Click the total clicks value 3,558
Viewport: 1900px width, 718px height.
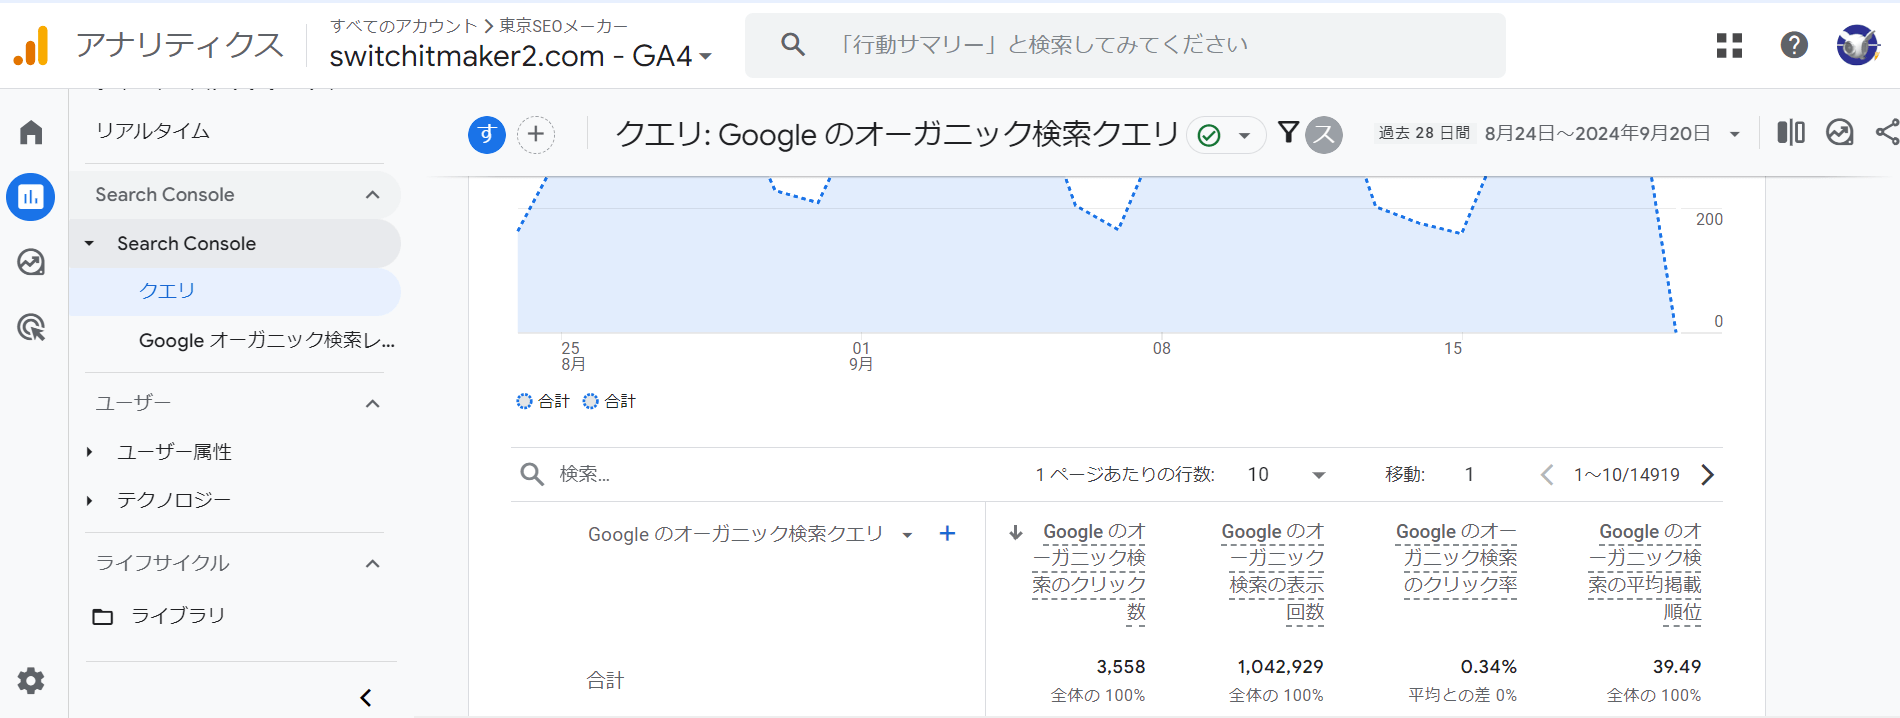[1121, 667]
